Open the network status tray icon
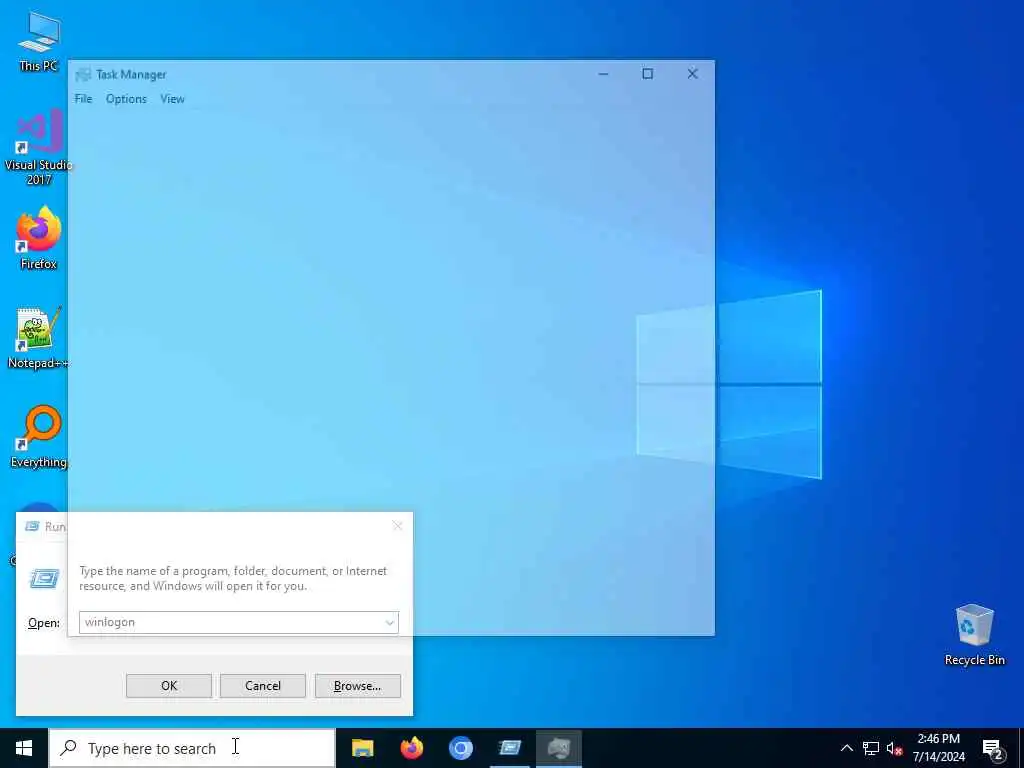The width and height of the screenshot is (1024, 768). pos(871,748)
